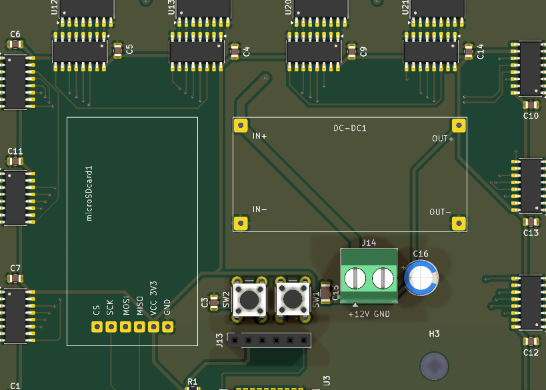546x390 pixels.
Task: Click the SW2 tactile push button
Action: (x=249, y=299)
